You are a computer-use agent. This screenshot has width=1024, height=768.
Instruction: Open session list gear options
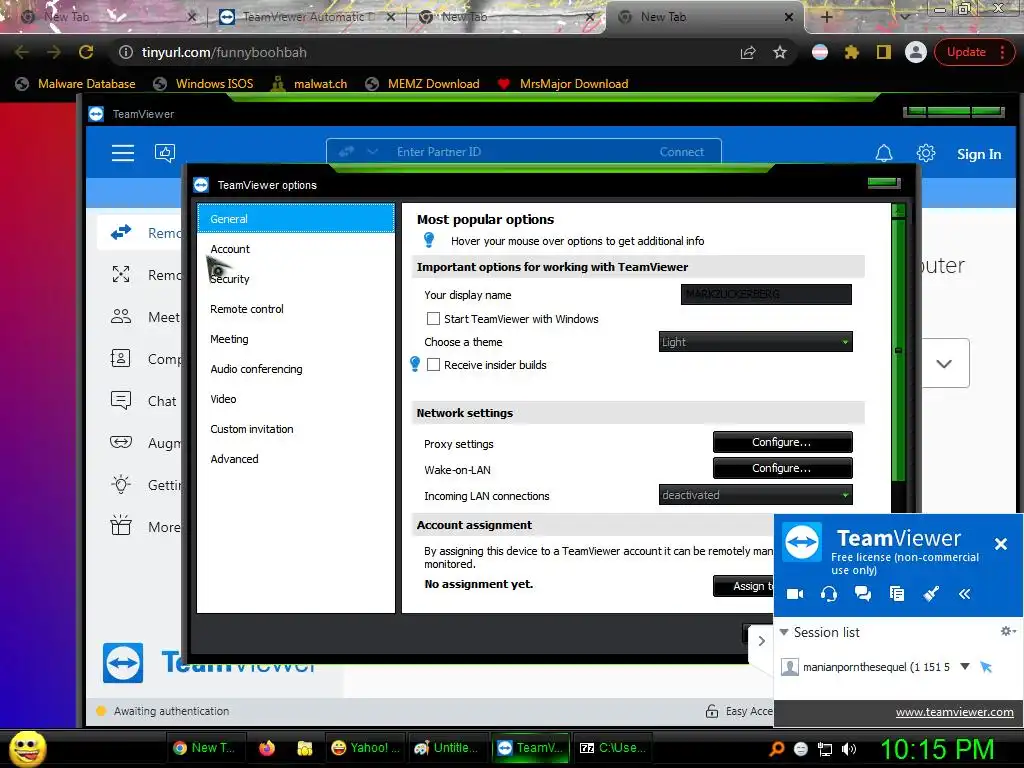point(1008,631)
